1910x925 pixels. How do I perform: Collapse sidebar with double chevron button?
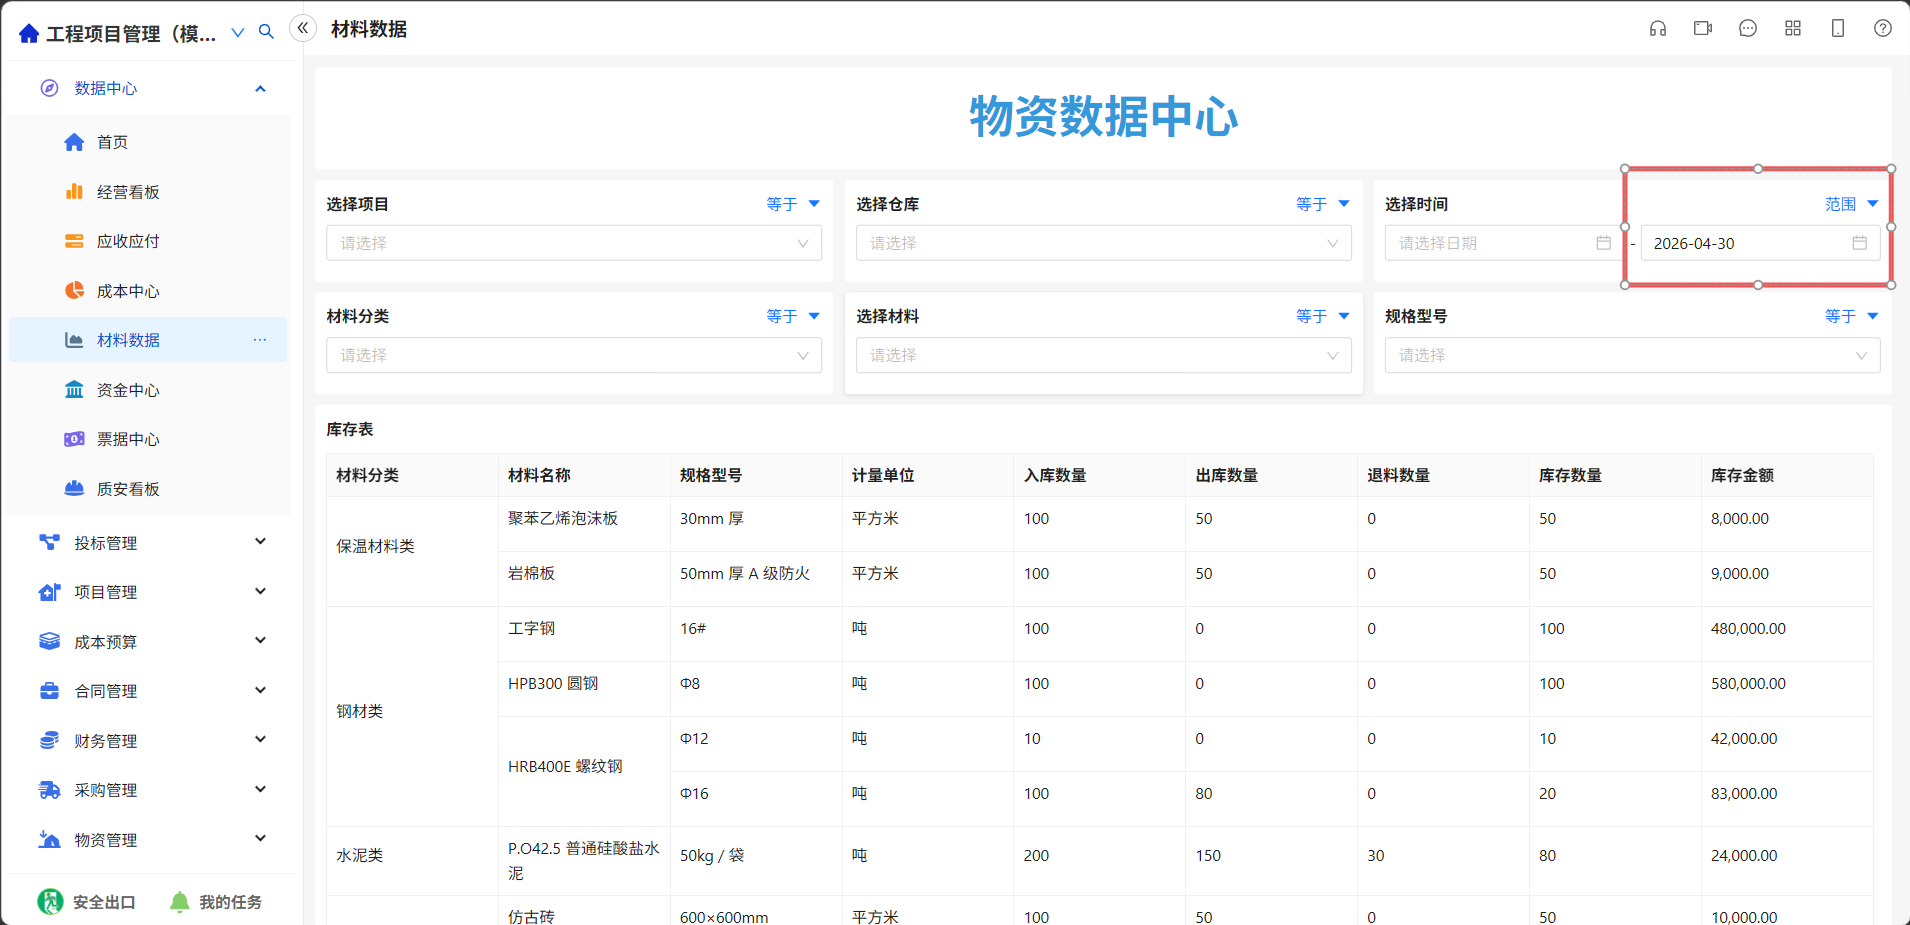click(303, 28)
